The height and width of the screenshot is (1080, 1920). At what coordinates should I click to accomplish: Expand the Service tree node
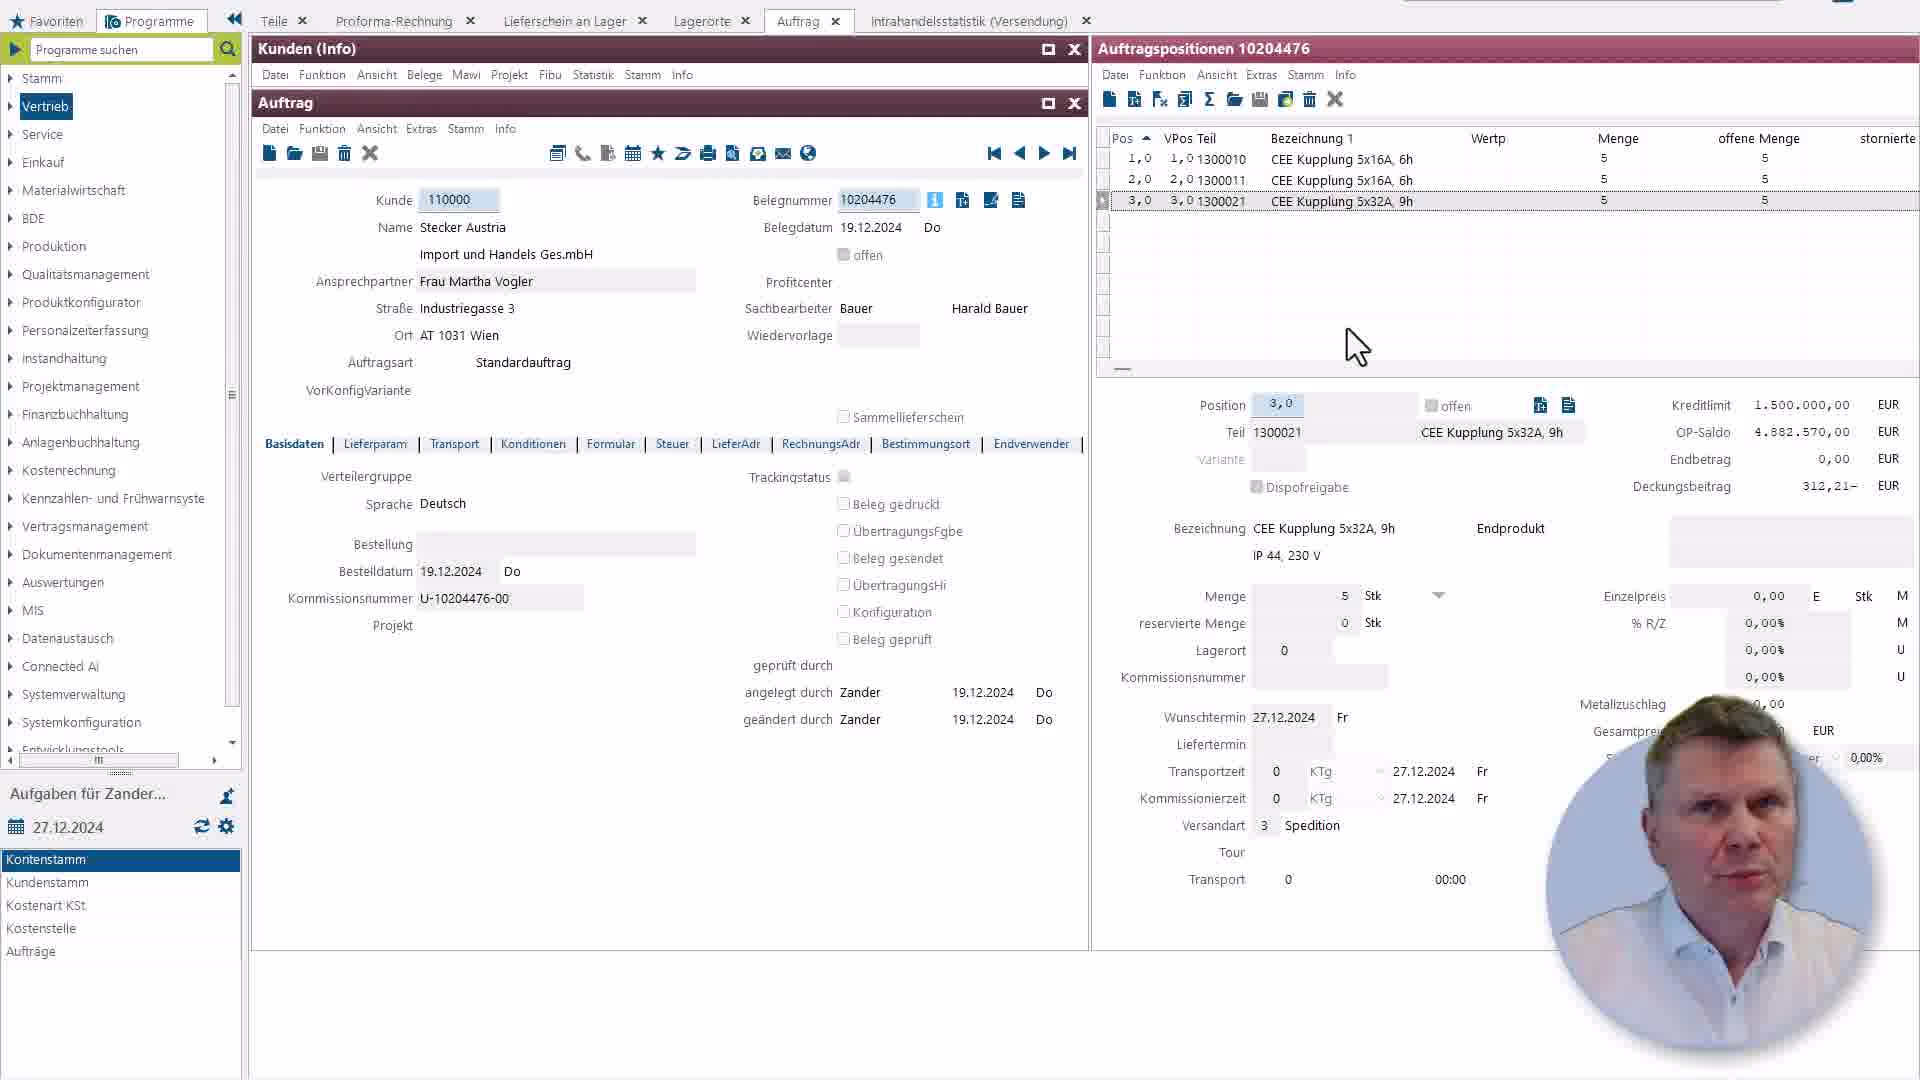[10, 134]
